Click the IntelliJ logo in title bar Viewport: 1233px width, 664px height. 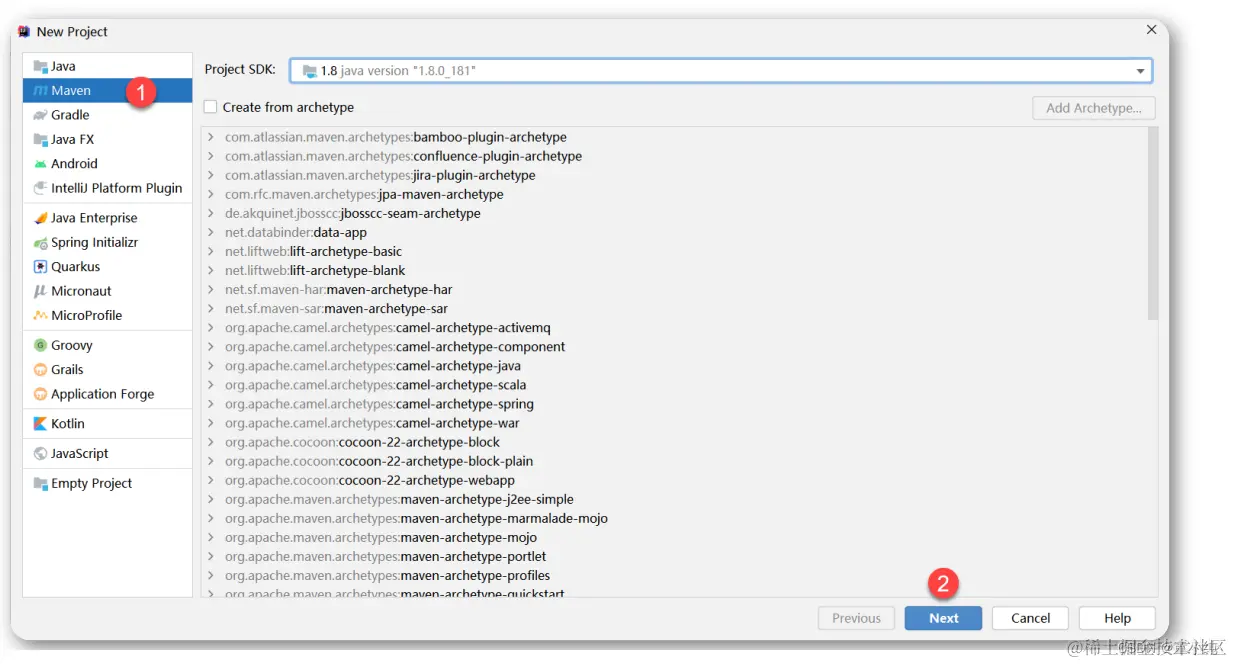pos(23,32)
